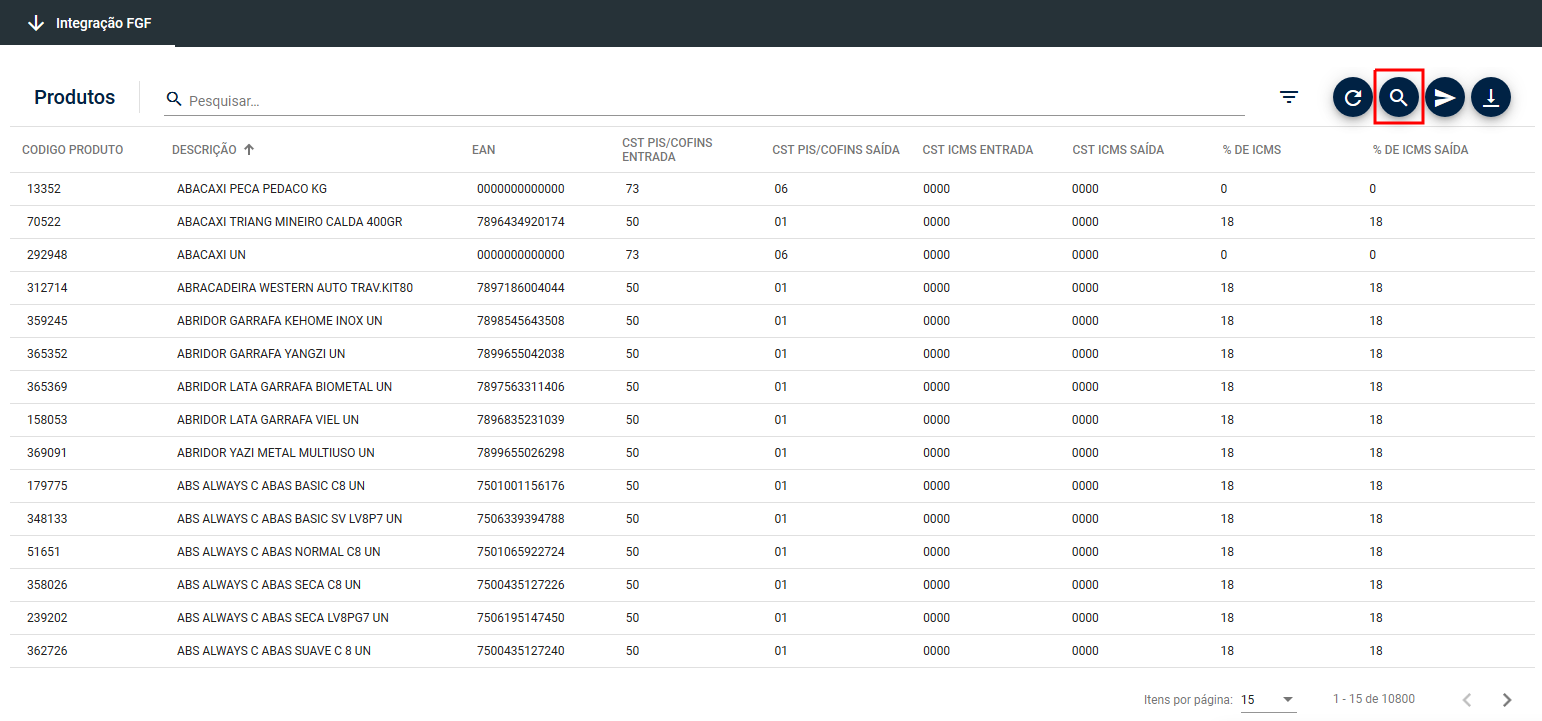Go to the next page arrow
This screenshot has height=721, width=1542.
point(1507,699)
